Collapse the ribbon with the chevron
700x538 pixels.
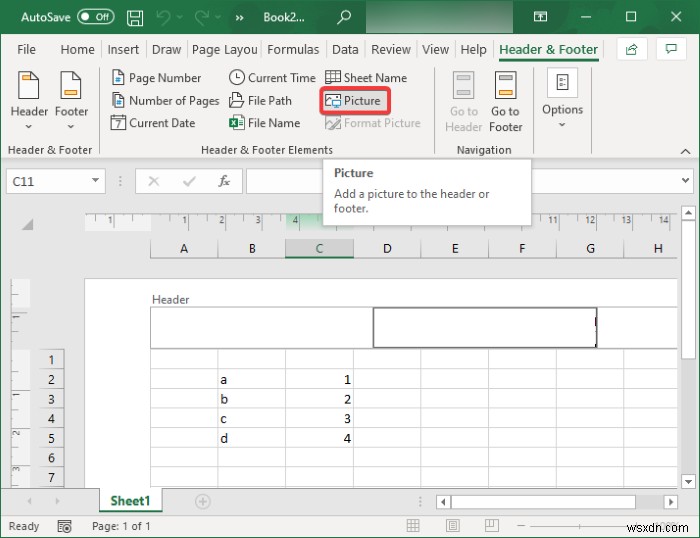685,151
